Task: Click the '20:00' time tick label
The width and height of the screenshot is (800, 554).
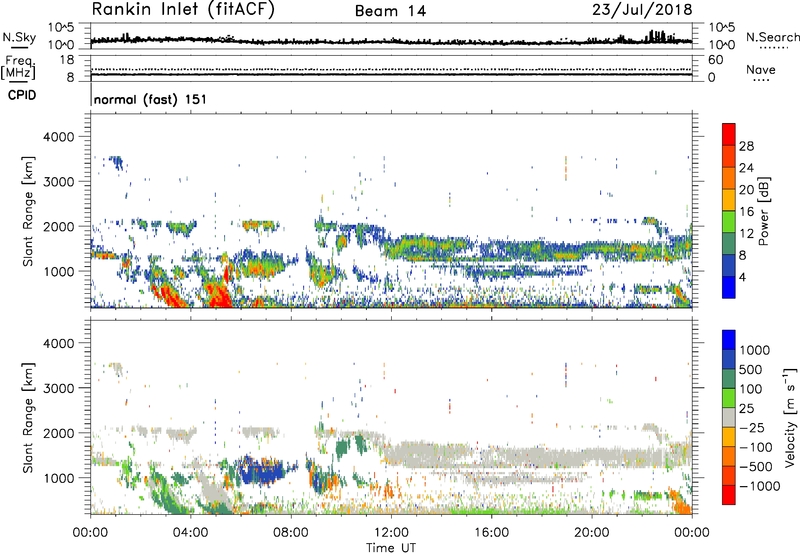Action: 592,533
